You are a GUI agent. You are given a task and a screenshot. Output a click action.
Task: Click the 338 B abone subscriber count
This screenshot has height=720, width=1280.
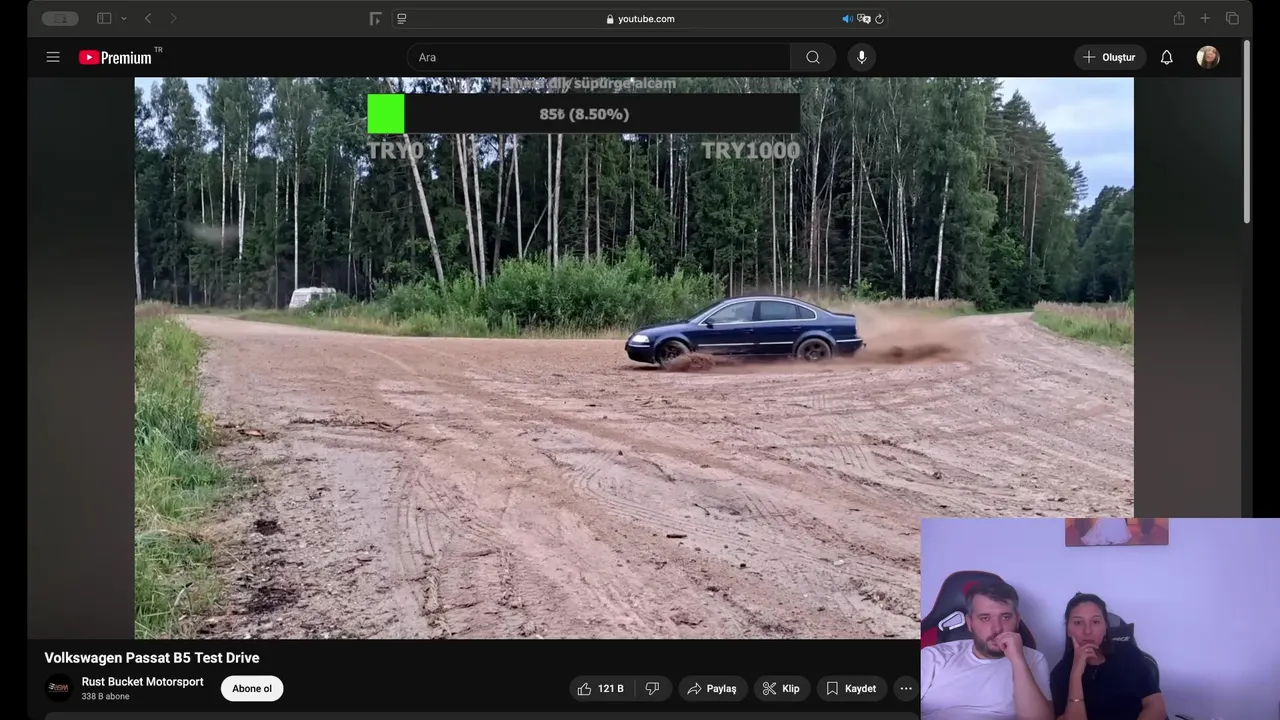coord(105,696)
